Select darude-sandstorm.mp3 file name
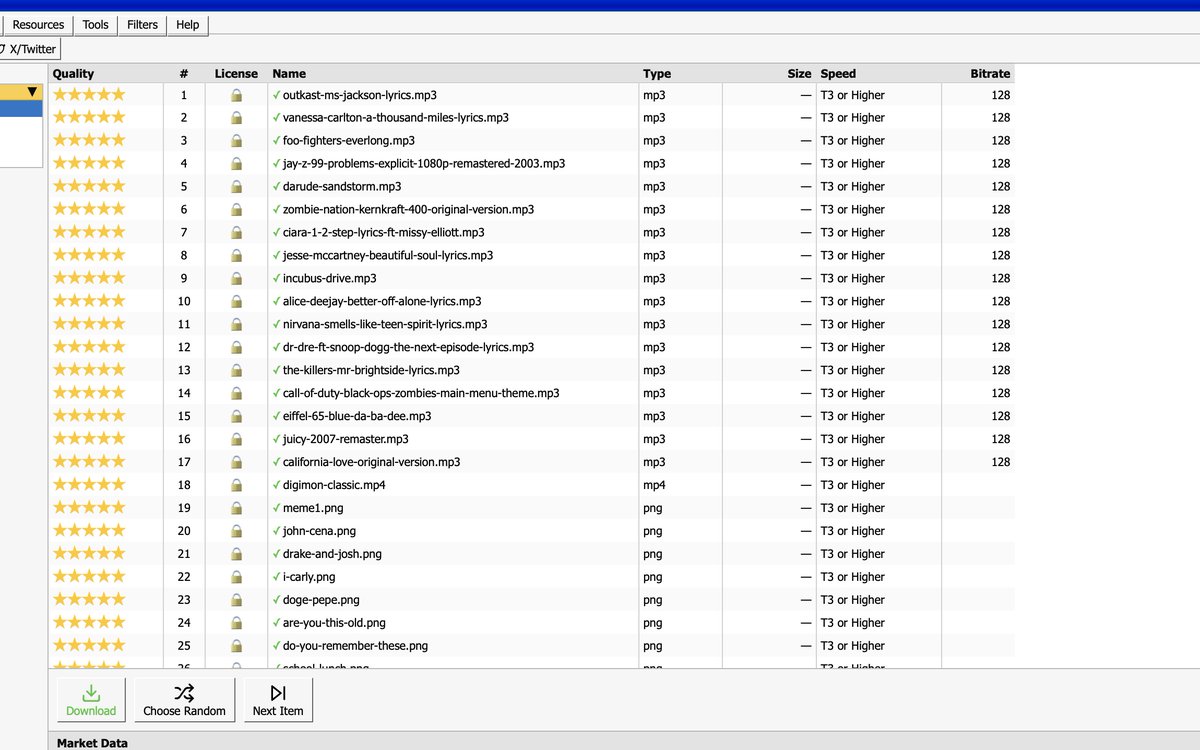 pyautogui.click(x=342, y=187)
